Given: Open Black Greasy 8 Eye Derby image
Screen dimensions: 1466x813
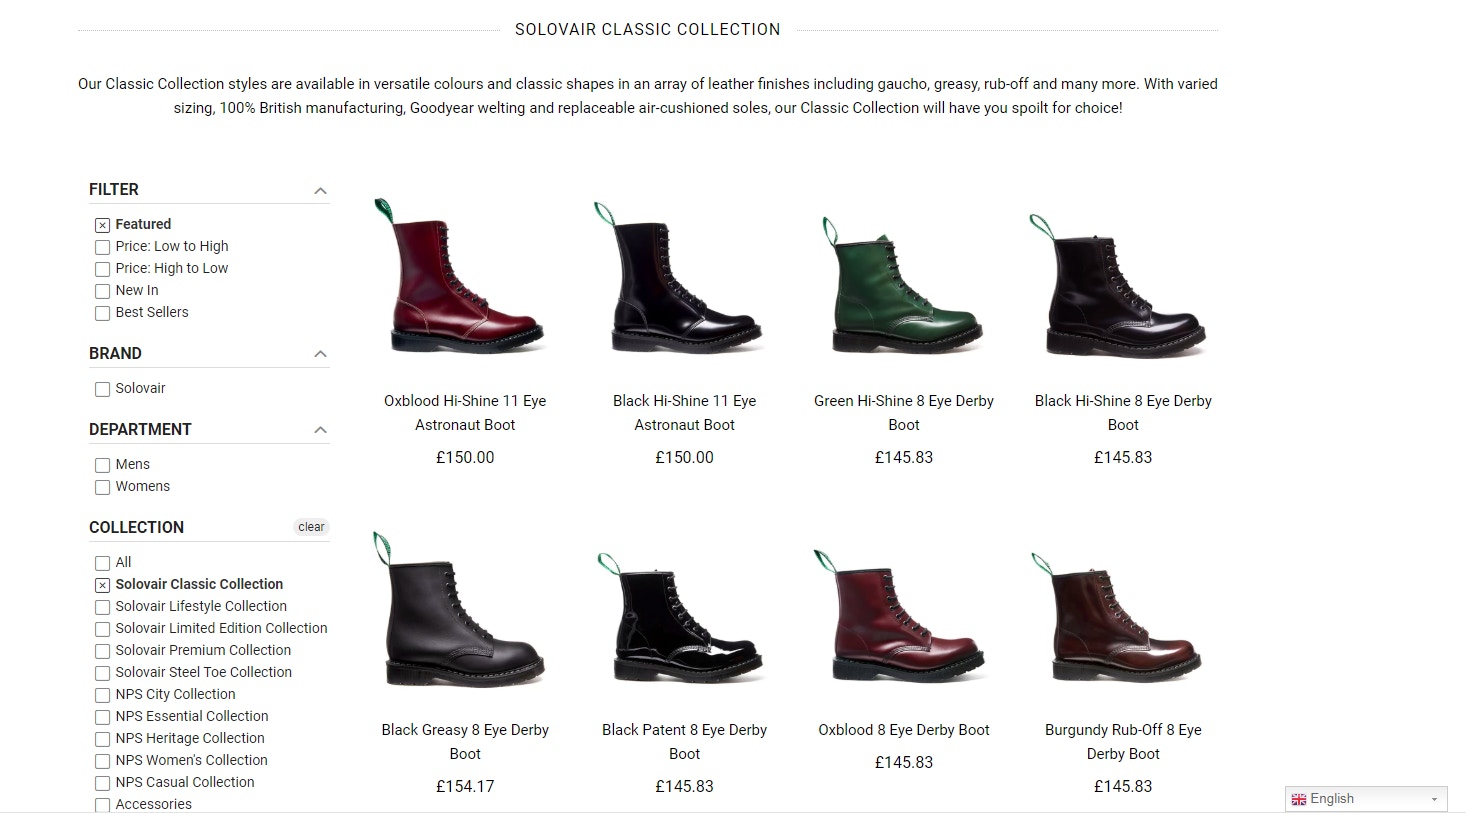Looking at the screenshot, I should [465, 610].
